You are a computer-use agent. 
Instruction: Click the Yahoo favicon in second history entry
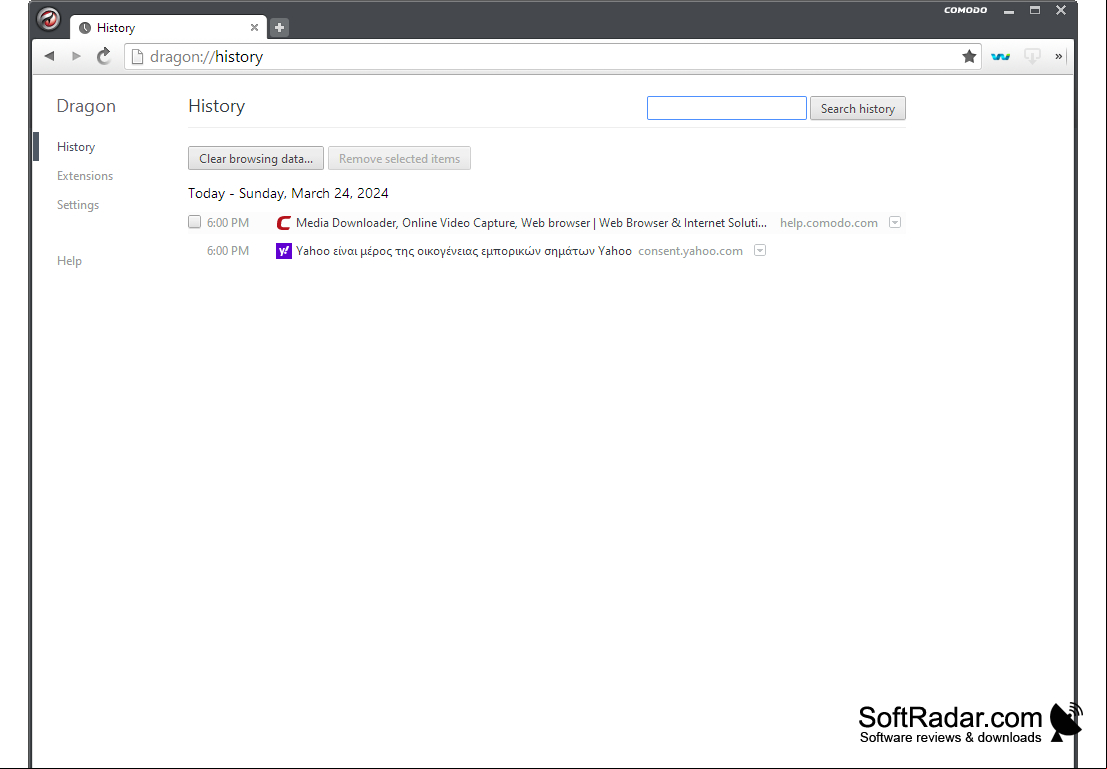284,251
